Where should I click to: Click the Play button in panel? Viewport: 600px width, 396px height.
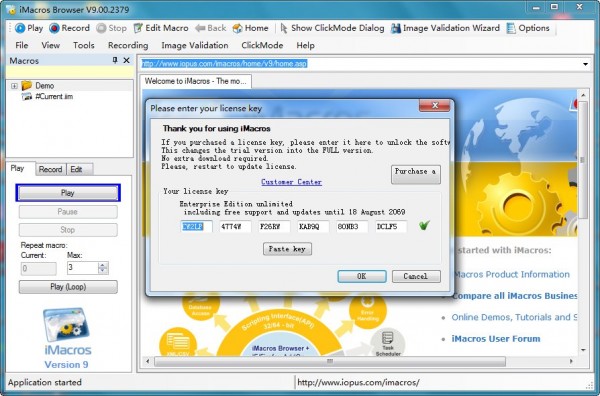pos(68,193)
